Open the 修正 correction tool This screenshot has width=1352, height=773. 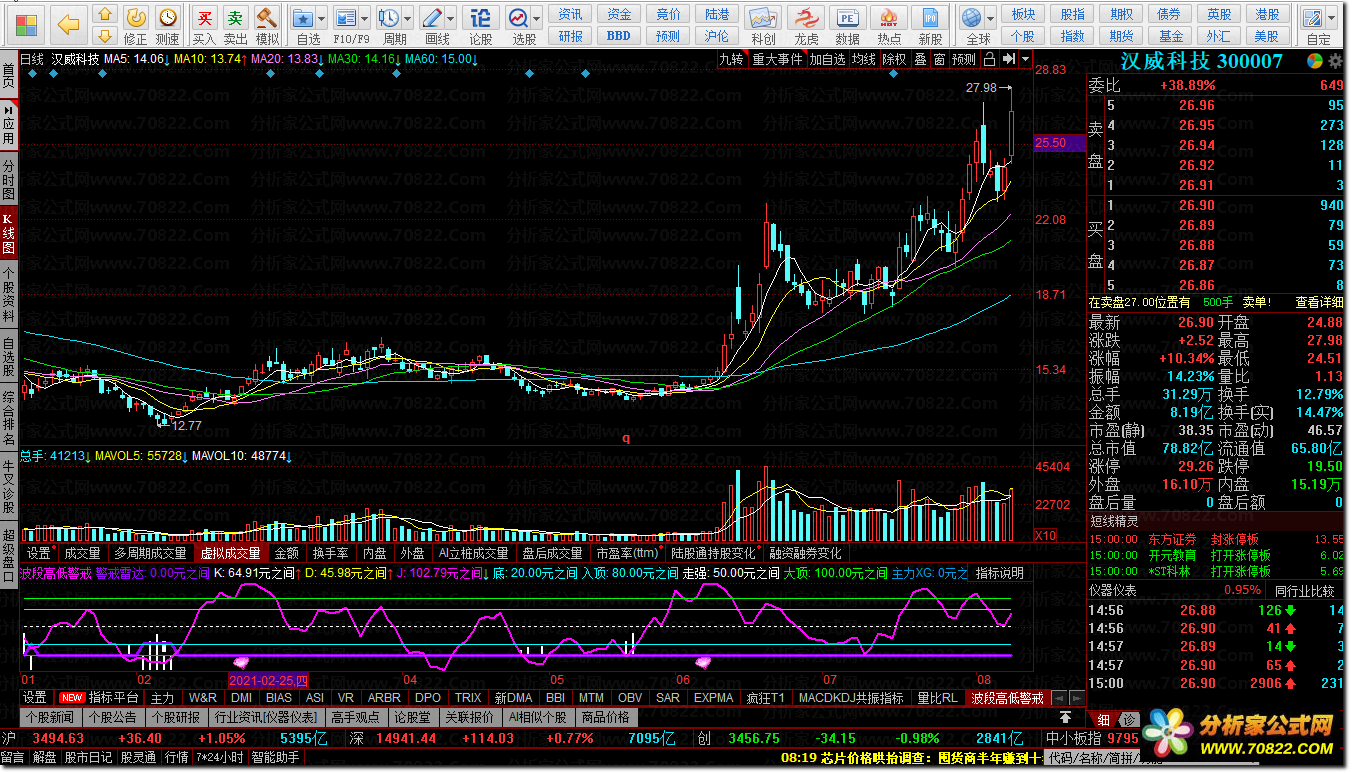point(136,26)
